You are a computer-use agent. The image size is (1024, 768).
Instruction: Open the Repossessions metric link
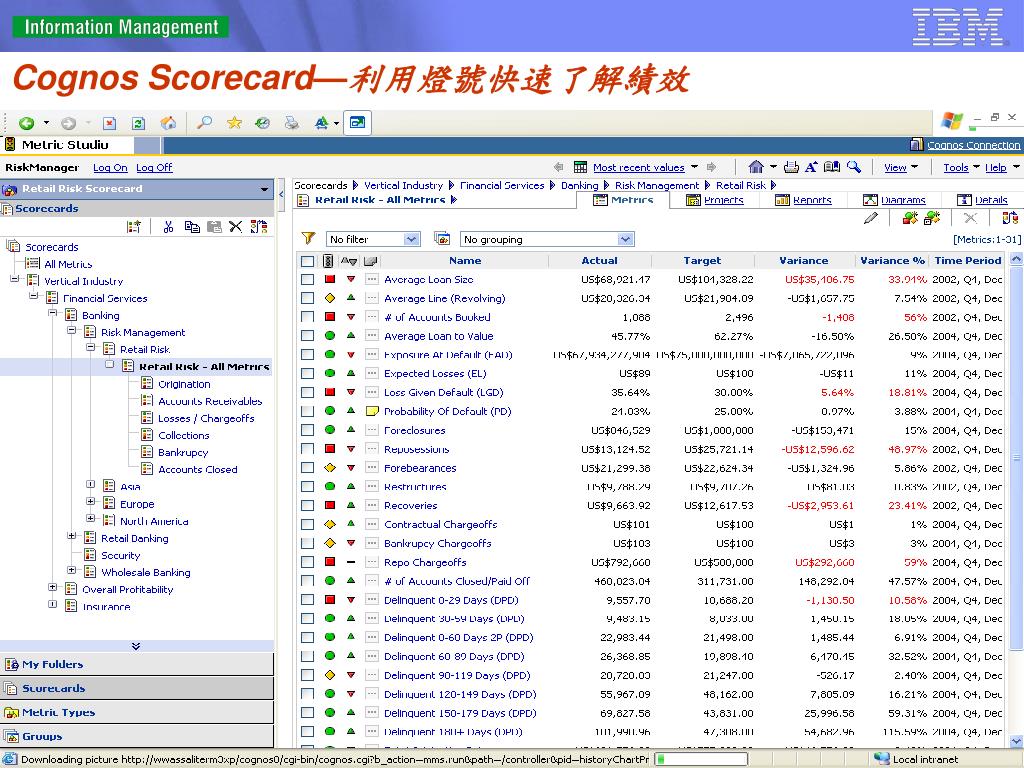(x=417, y=449)
